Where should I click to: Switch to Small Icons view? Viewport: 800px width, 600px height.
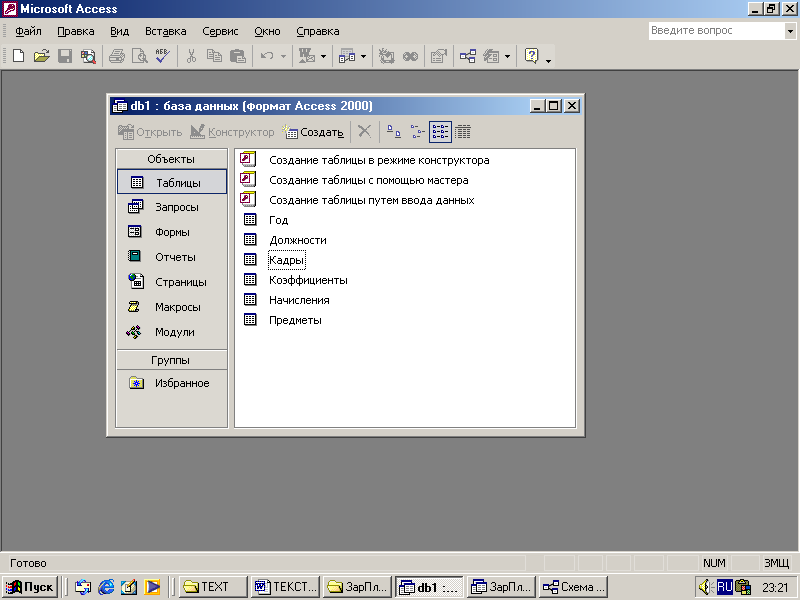click(417, 132)
